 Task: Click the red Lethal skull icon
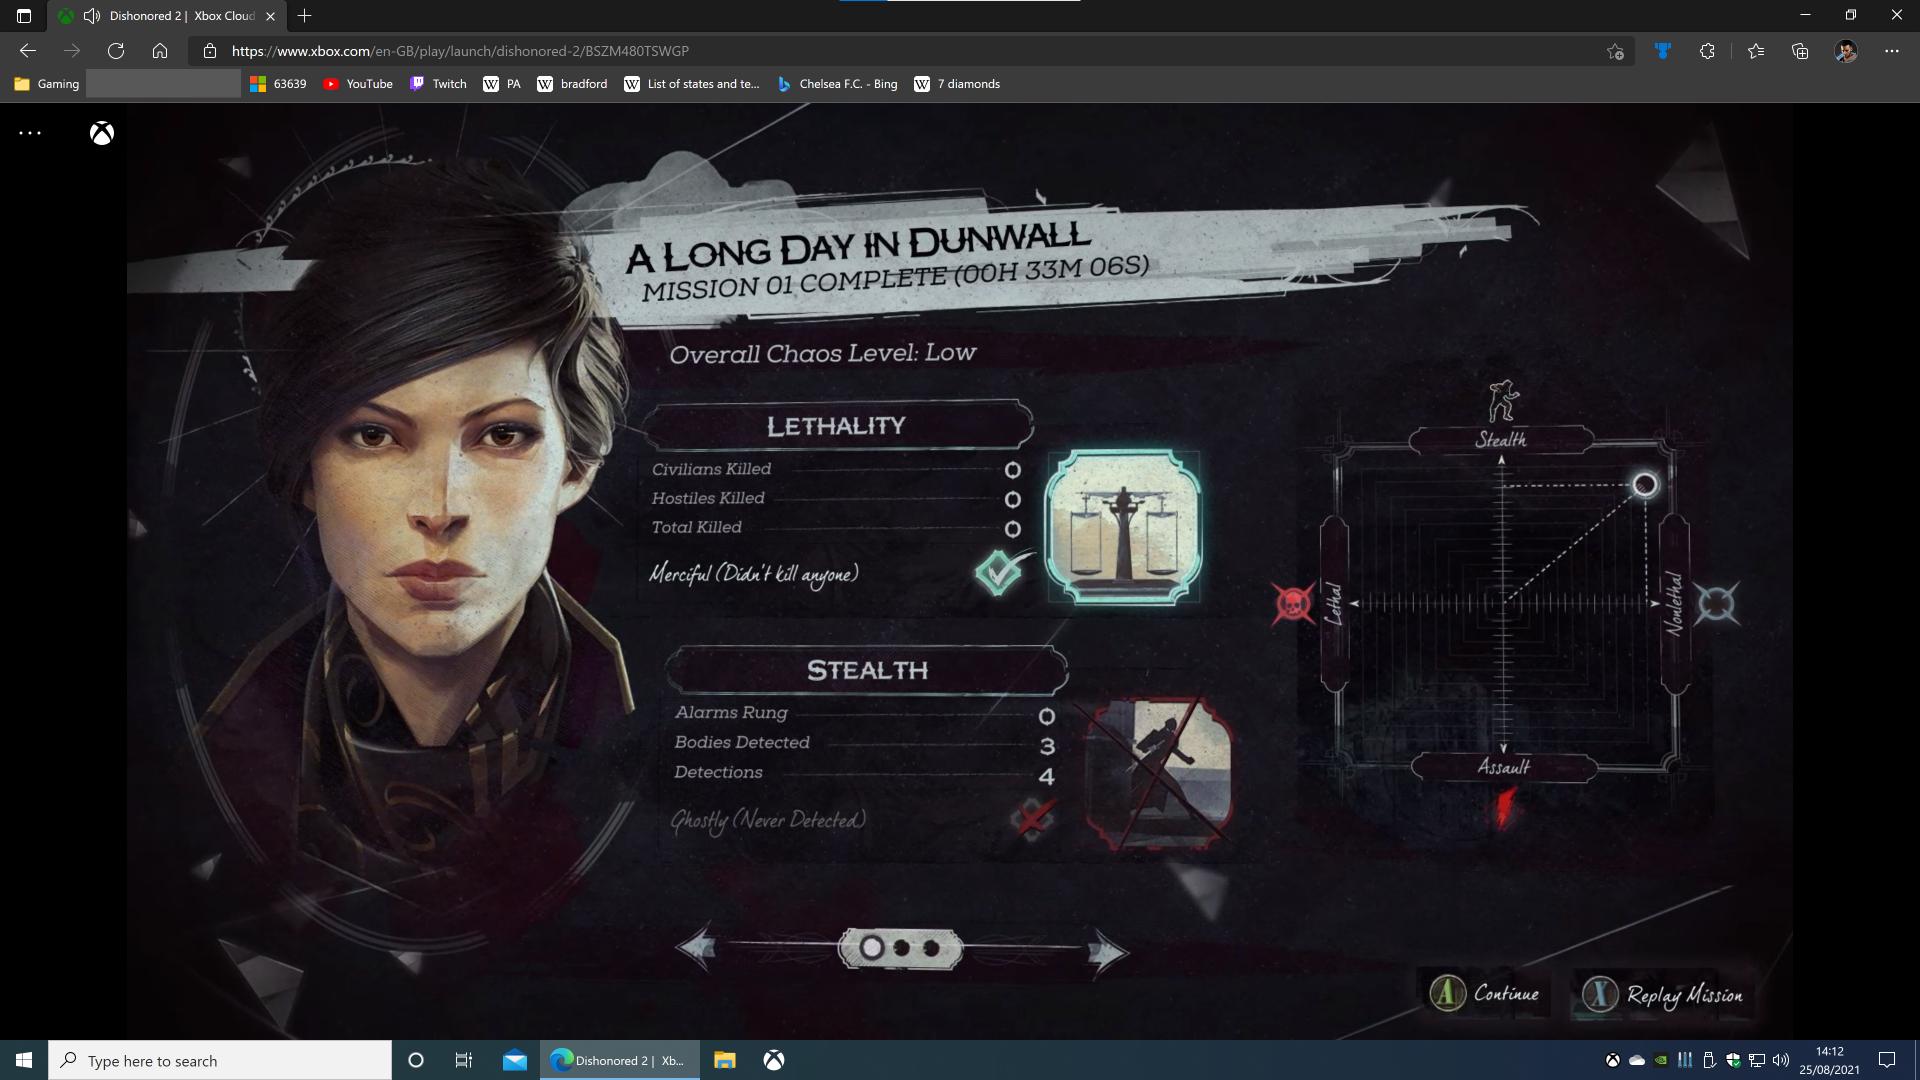point(1293,604)
